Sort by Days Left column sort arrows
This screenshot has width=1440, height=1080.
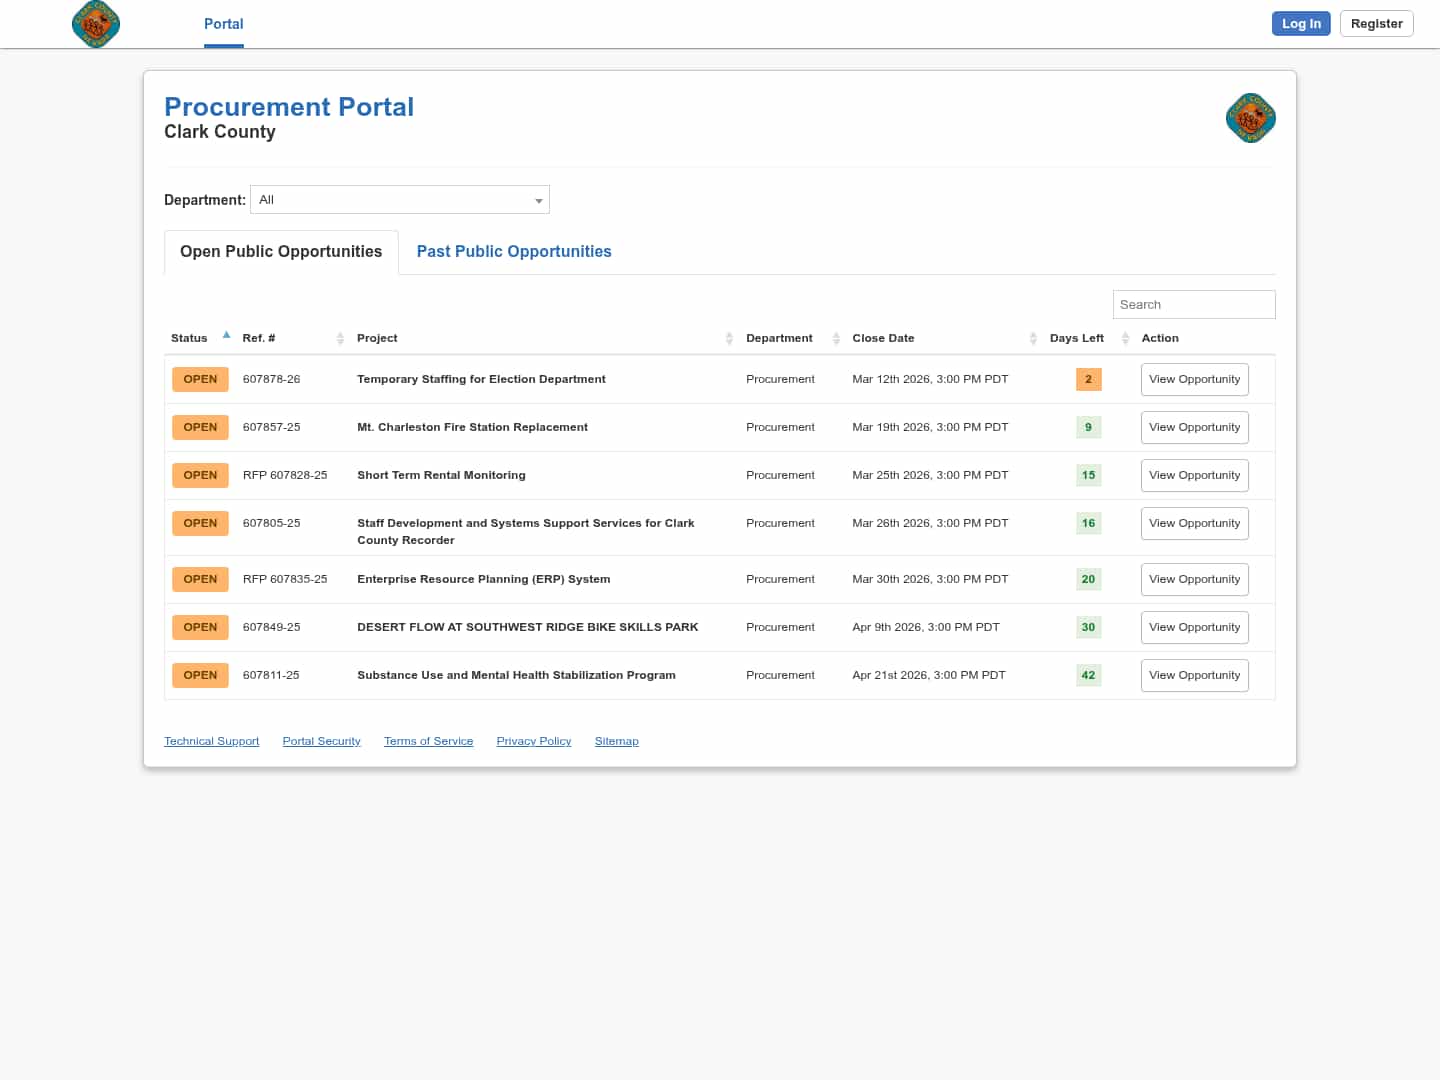point(1125,339)
